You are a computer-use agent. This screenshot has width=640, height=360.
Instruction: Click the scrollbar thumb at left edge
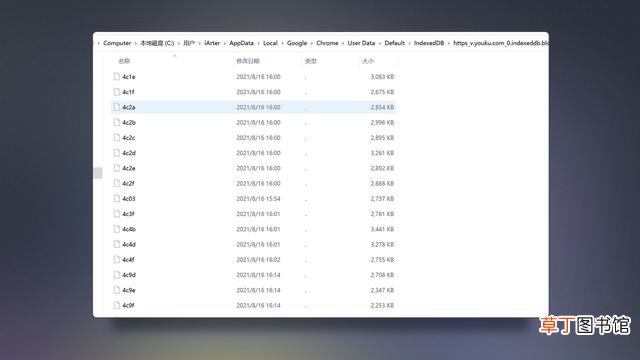[98, 173]
